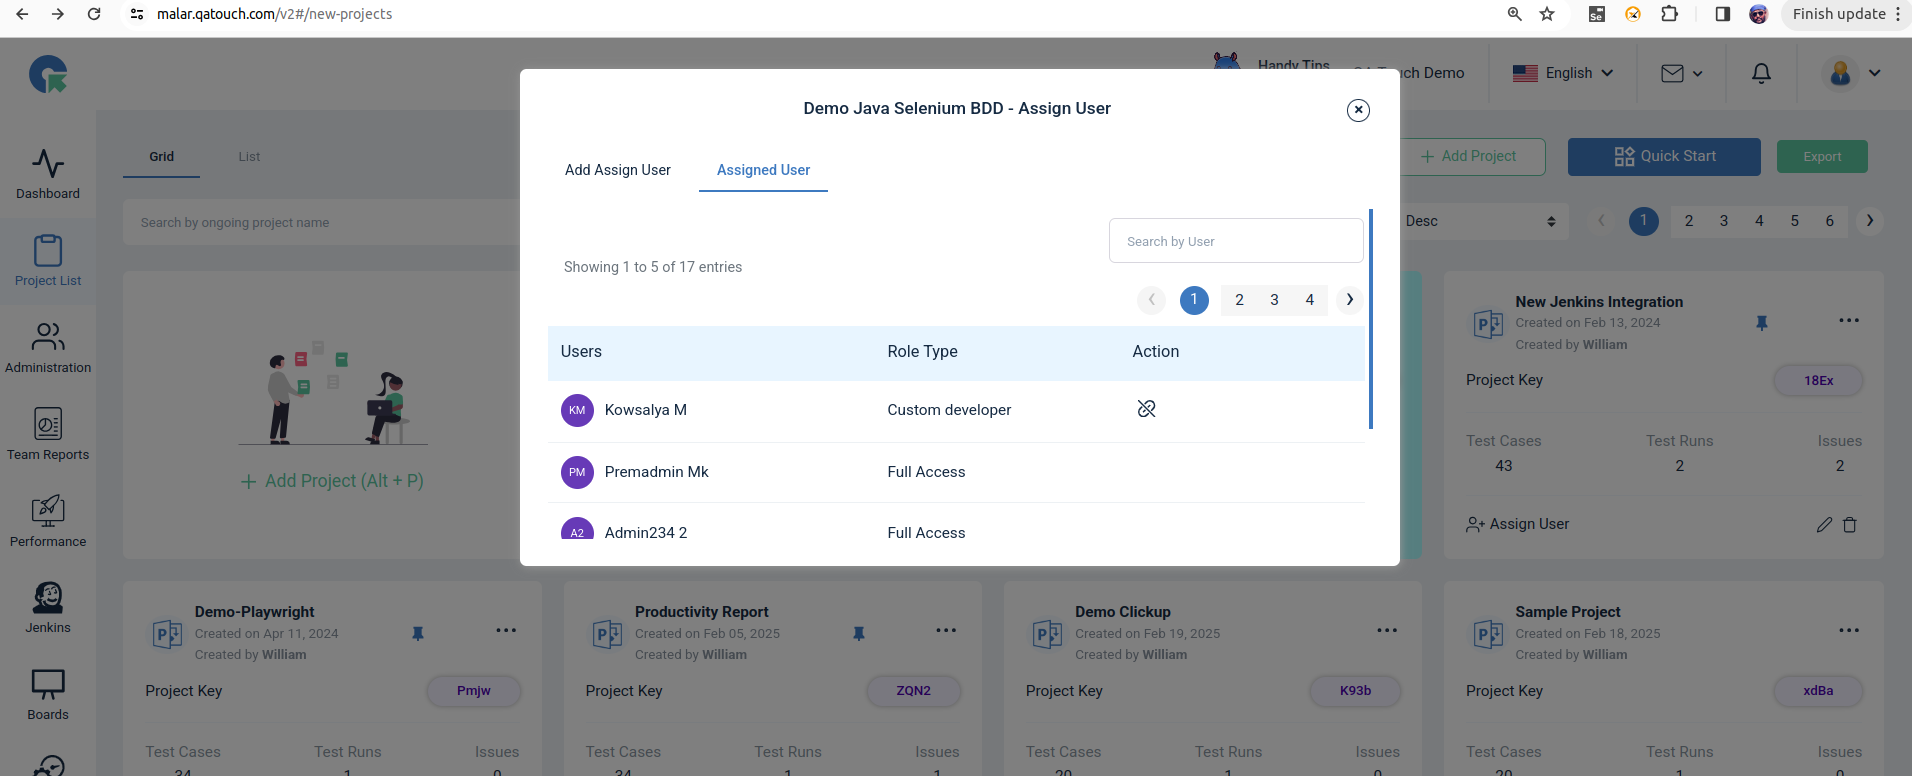Open more options for Productivity Report
Image resolution: width=1912 pixels, height=776 pixels.
coord(946,630)
